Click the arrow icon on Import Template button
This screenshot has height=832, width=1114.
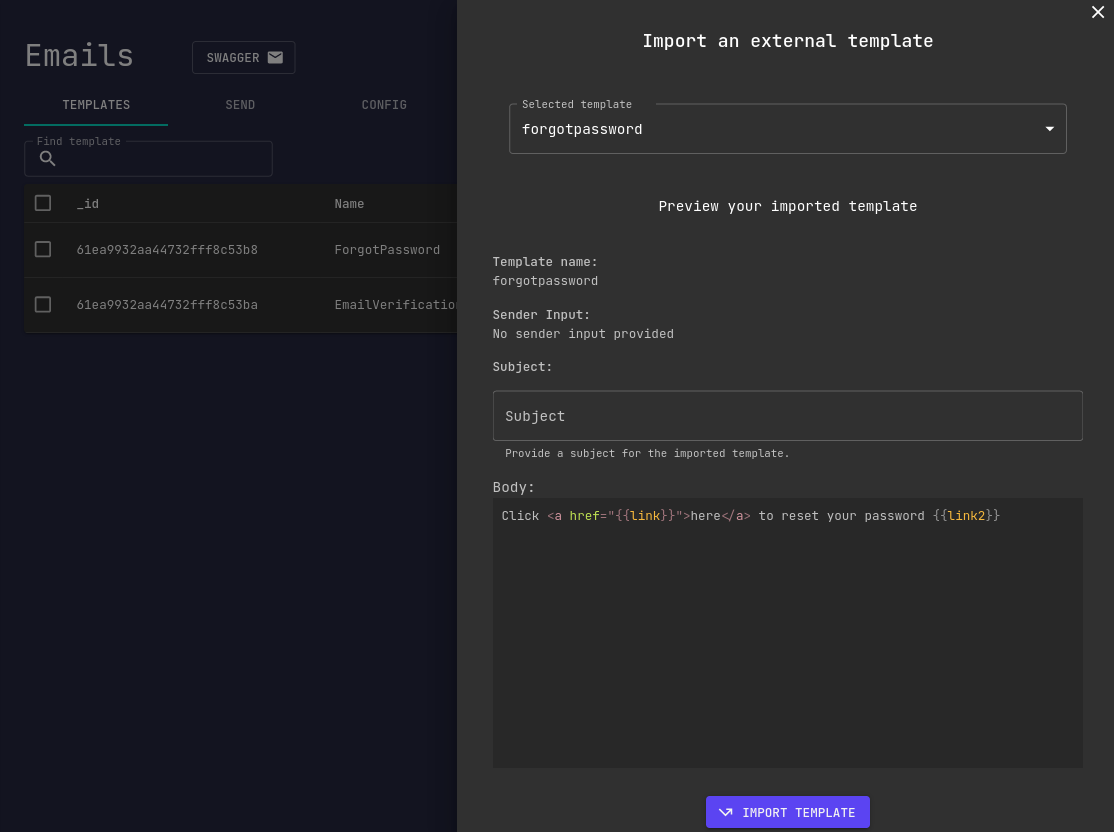coord(725,812)
